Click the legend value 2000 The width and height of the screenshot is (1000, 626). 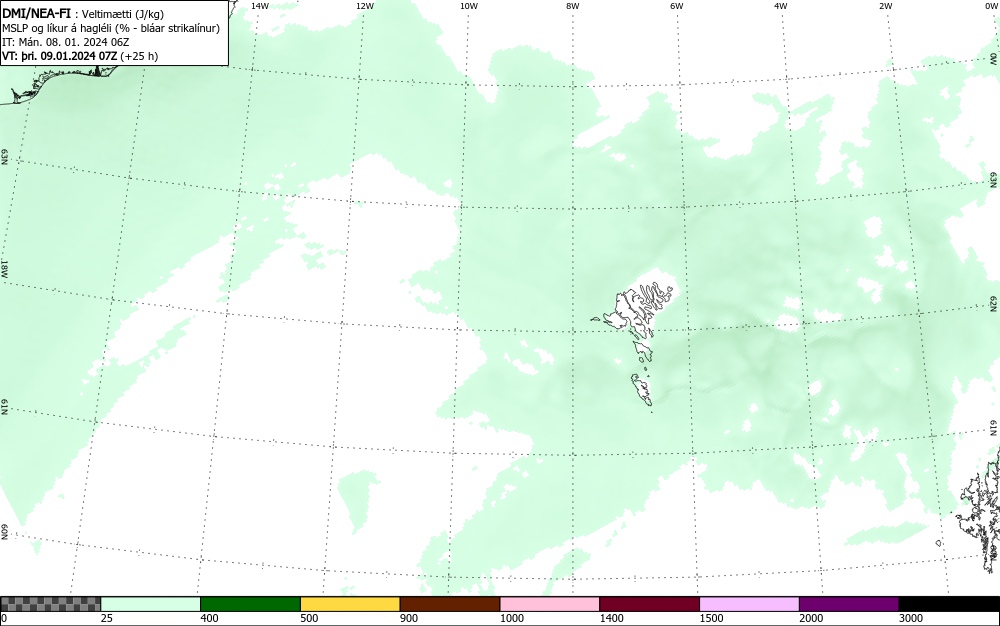click(811, 618)
